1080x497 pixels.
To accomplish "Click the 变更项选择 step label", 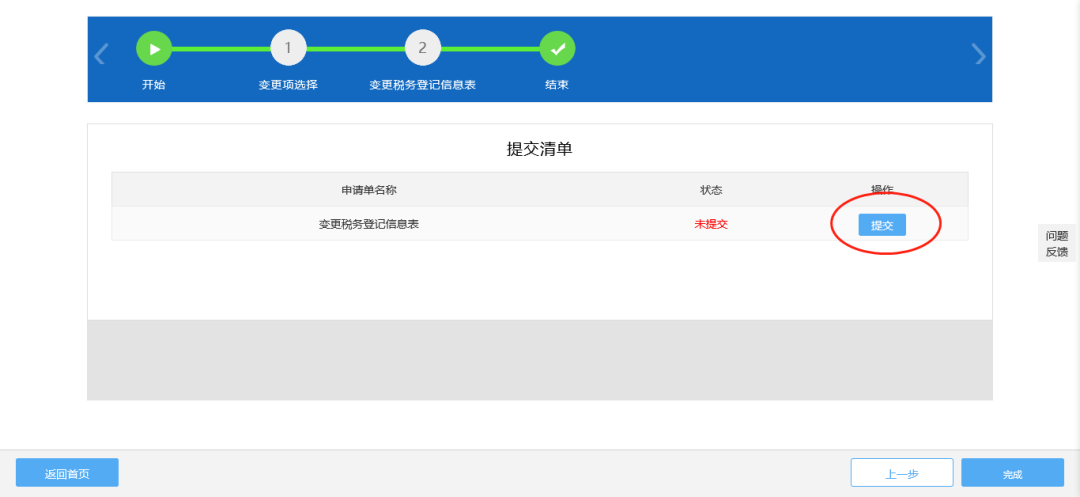I will [x=288, y=85].
